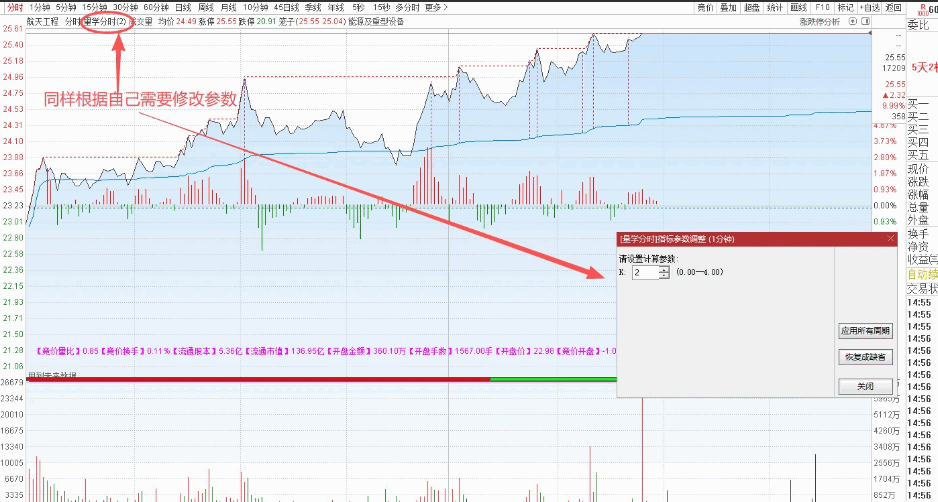Screen dimensions: 938x502
Task: Open the 统计 statistics tool
Action: (x=774, y=7)
